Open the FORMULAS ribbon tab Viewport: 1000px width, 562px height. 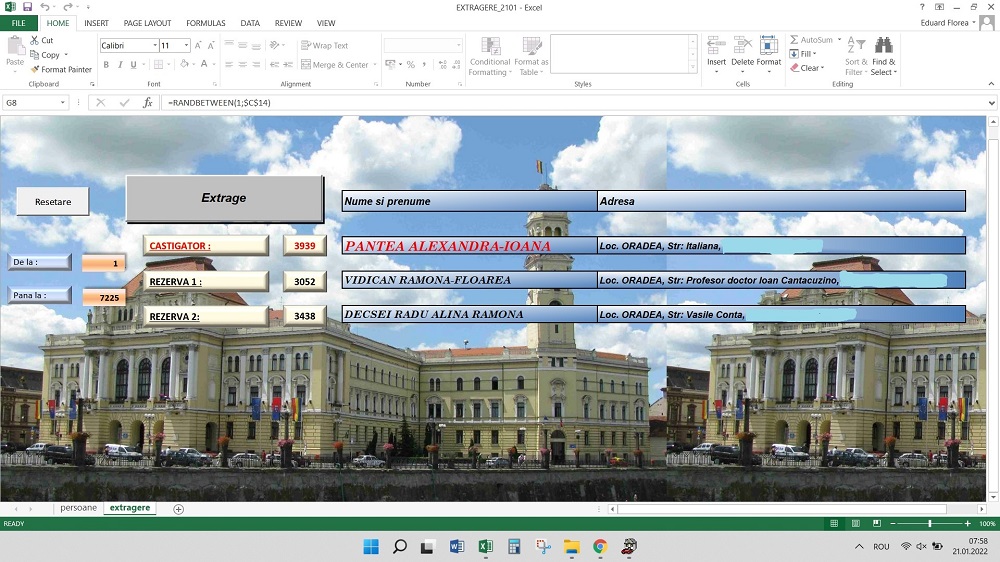(205, 23)
